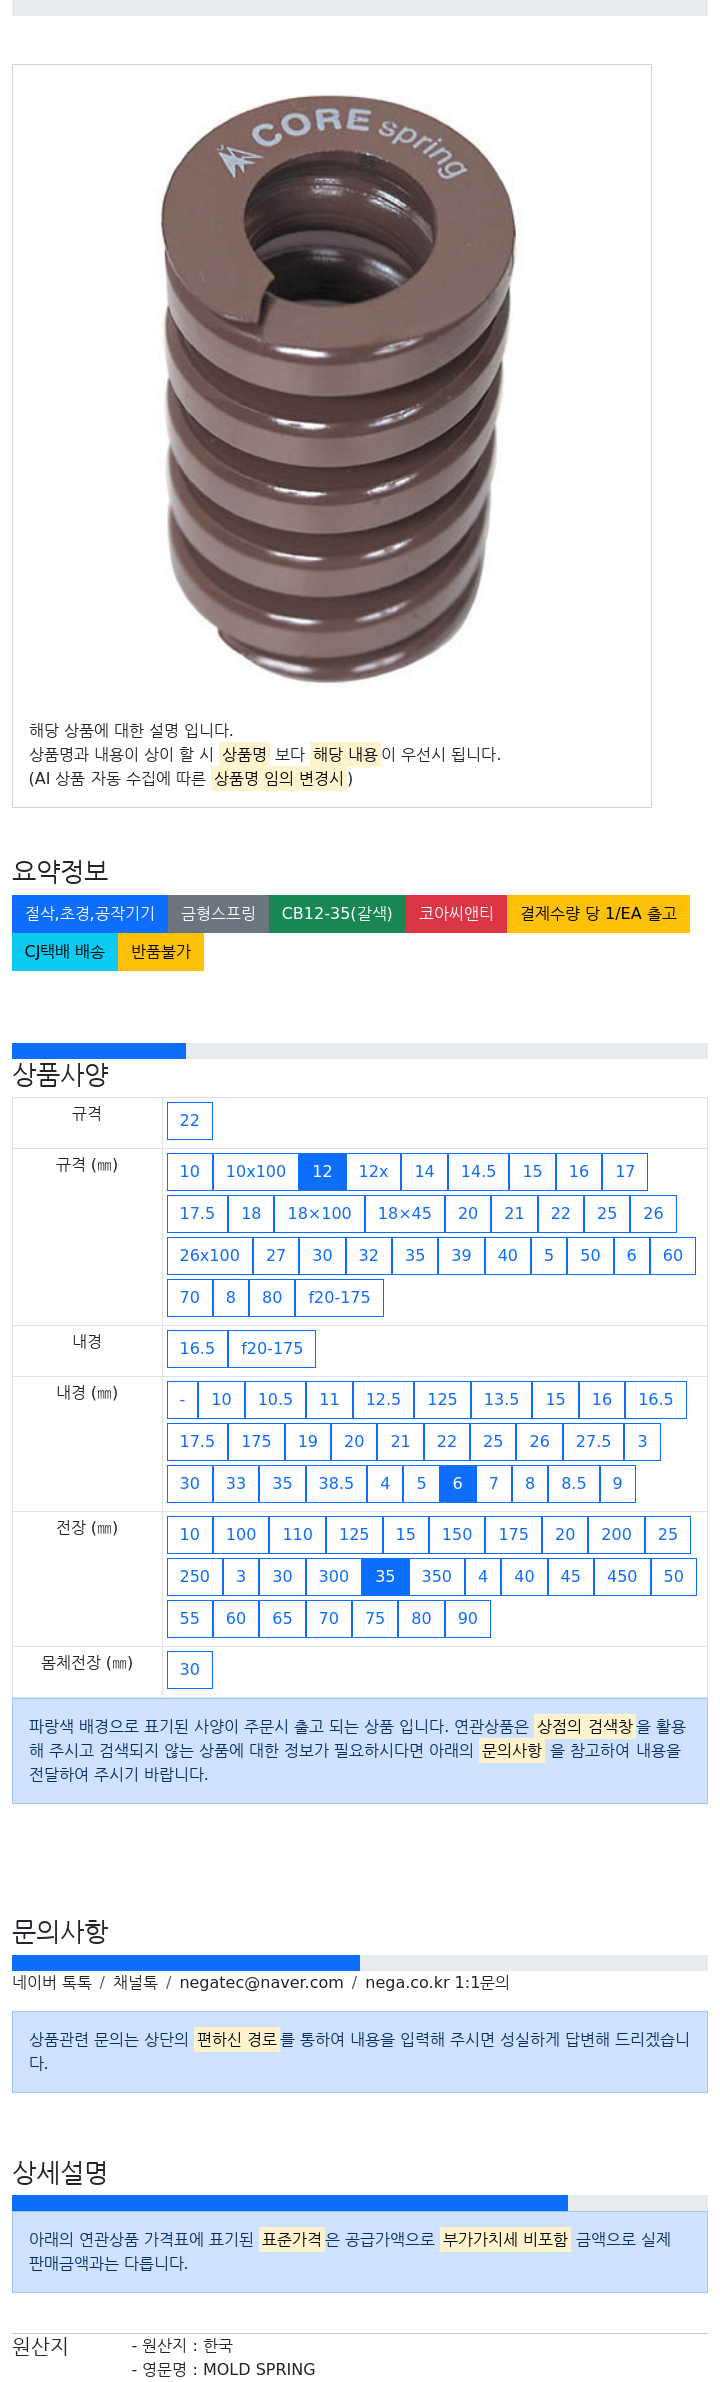The height and width of the screenshot is (2382, 720).
Task: Select 규격 option 10x100
Action: (x=256, y=1171)
